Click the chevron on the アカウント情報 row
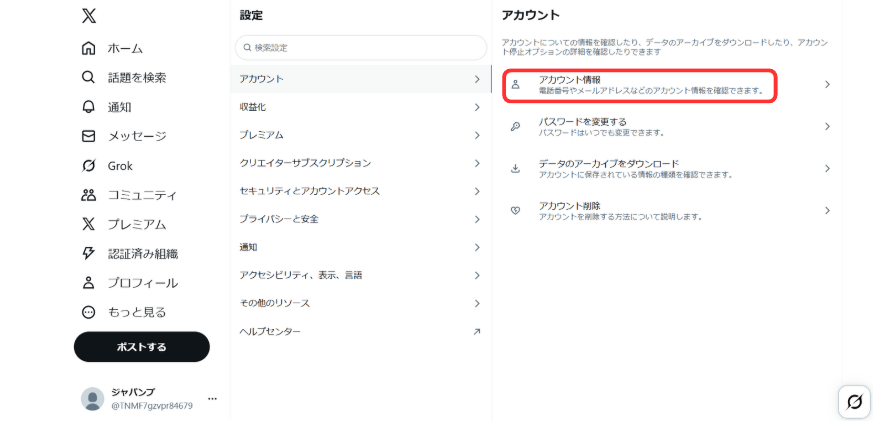Image resolution: width=873 pixels, height=421 pixels. point(827,85)
